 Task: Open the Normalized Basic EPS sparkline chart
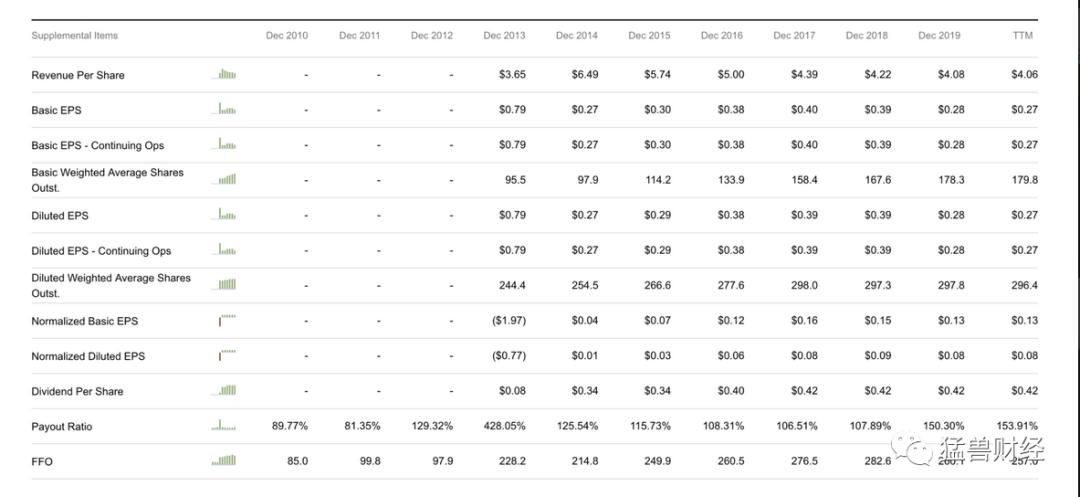227,321
